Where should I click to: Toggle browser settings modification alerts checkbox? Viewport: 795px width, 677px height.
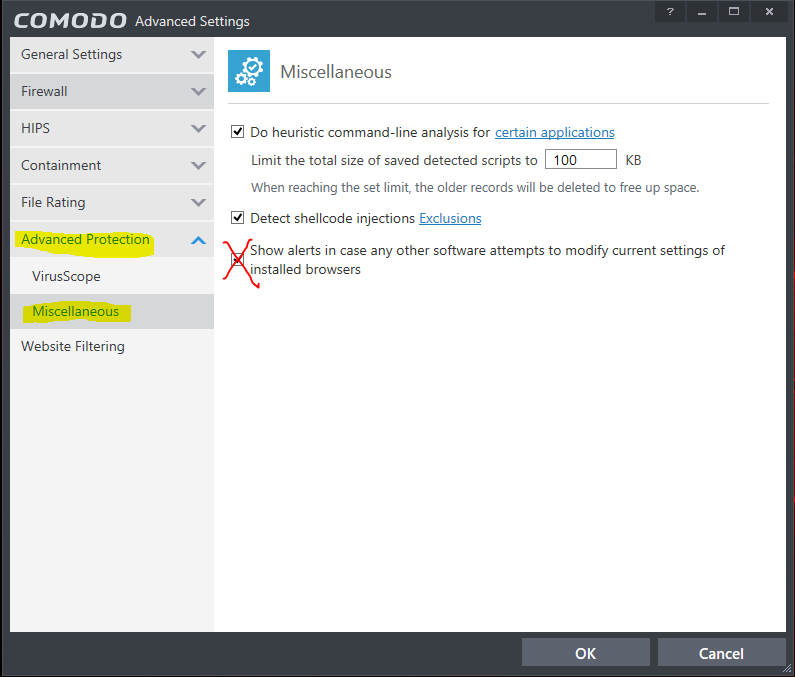click(x=238, y=259)
